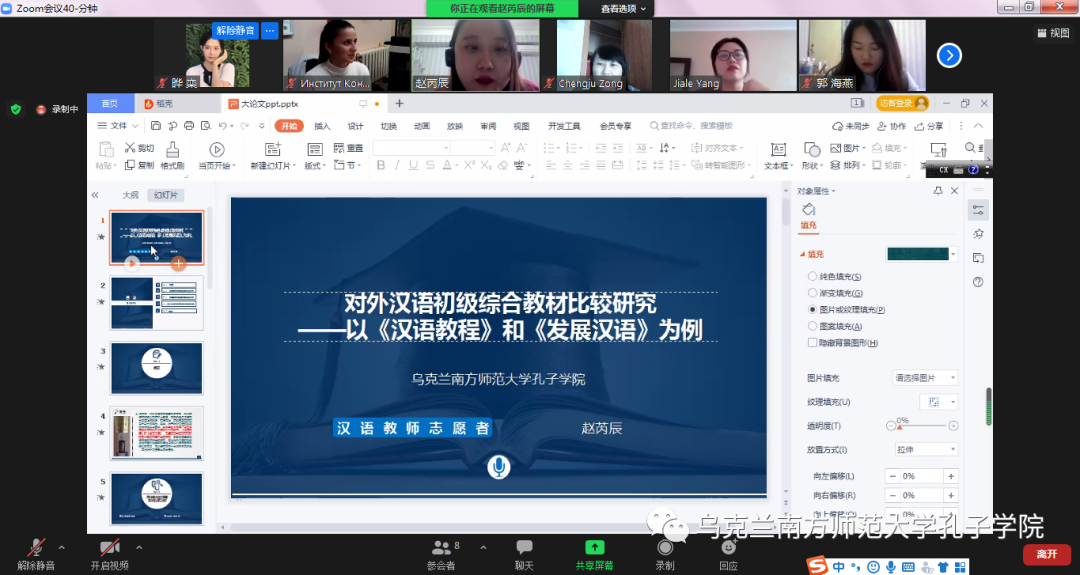Image resolution: width=1080 pixels, height=575 pixels.
Task: Select the solid fill (纯色填充) radio button
Action: [812, 277]
